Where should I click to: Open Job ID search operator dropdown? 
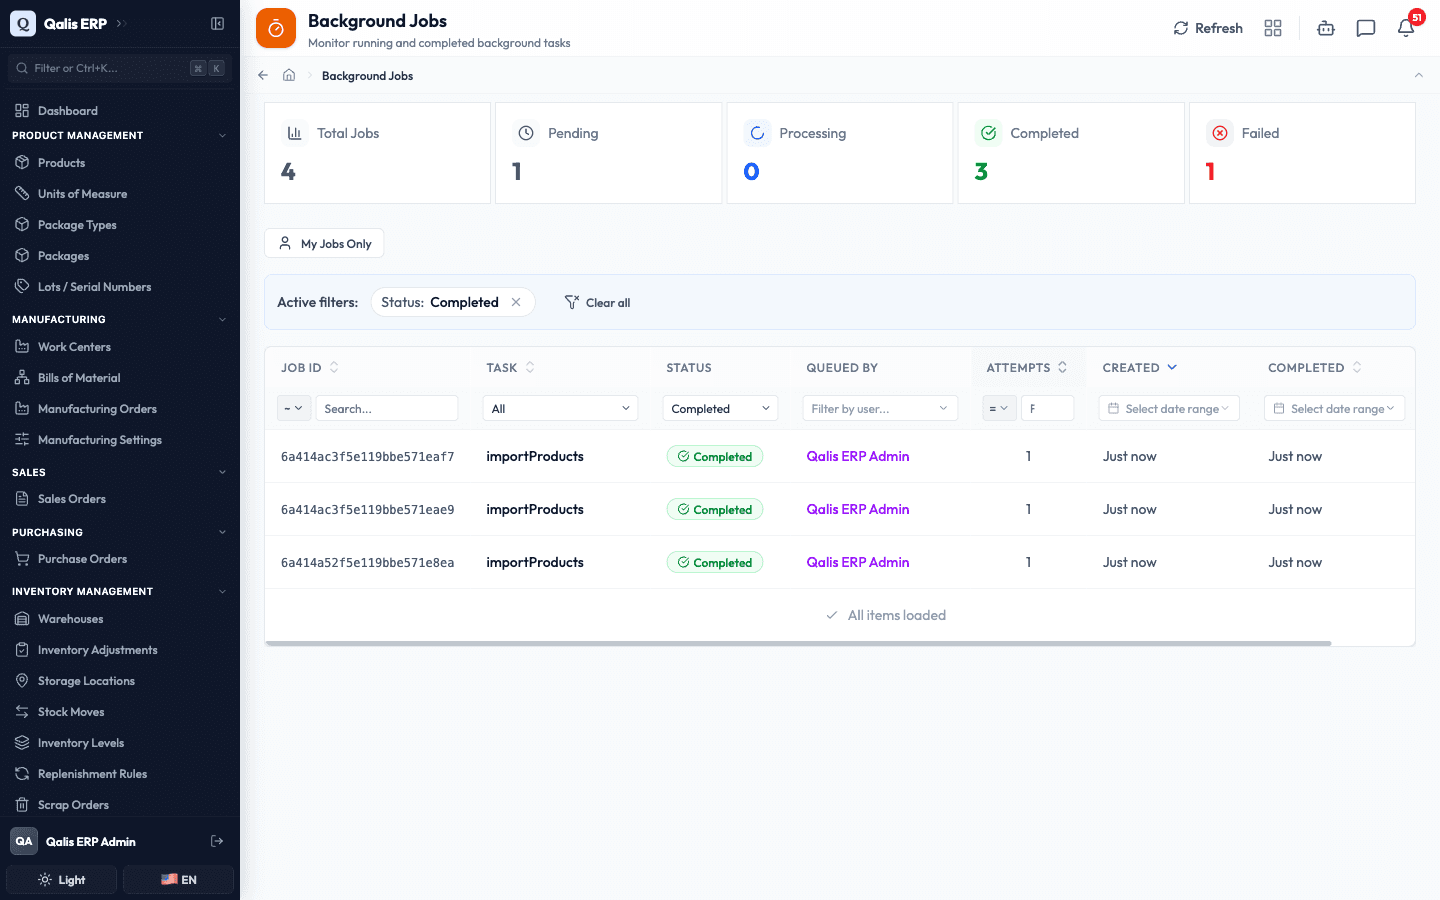(294, 408)
